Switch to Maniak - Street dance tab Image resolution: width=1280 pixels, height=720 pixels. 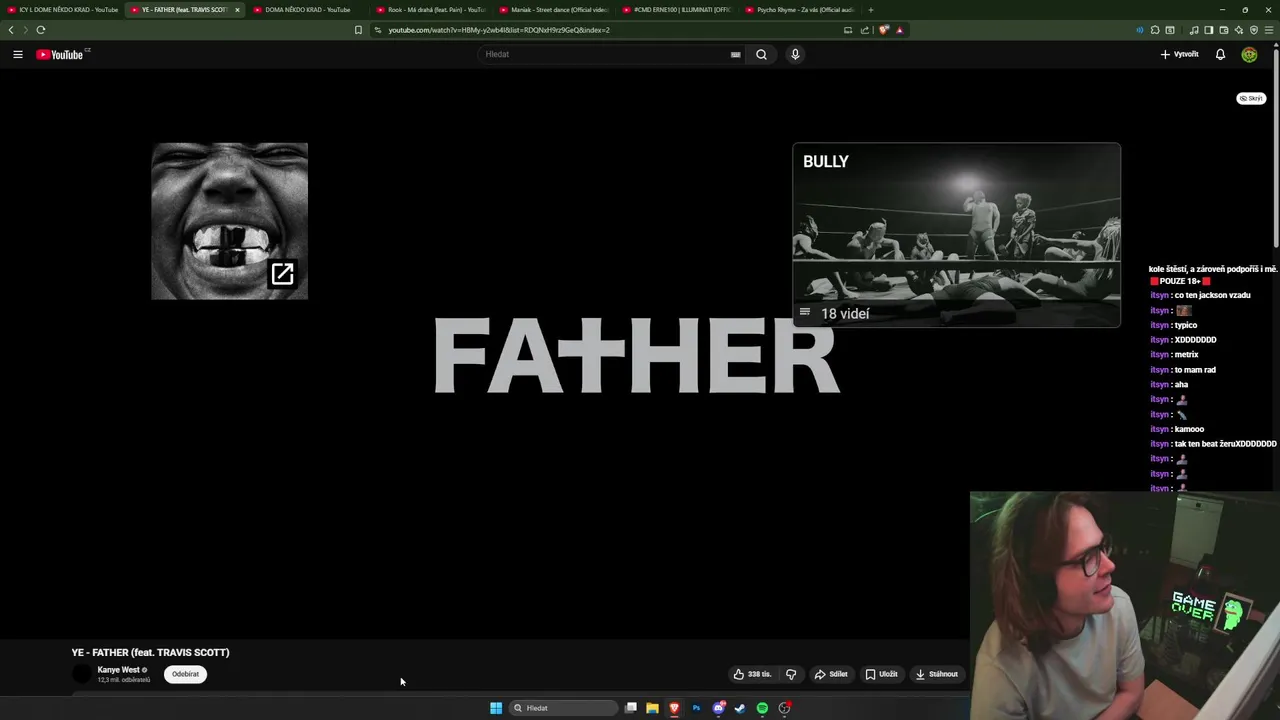[555, 10]
